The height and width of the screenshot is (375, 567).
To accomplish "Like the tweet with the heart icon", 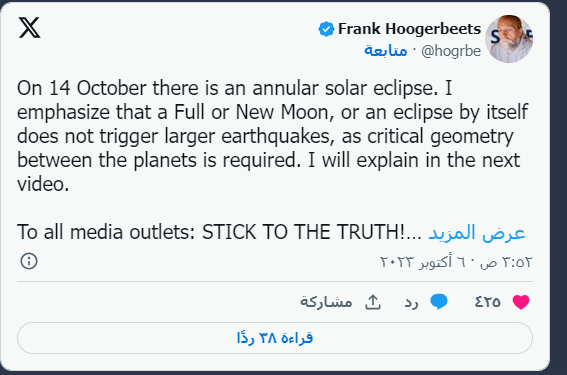I will [521, 302].
